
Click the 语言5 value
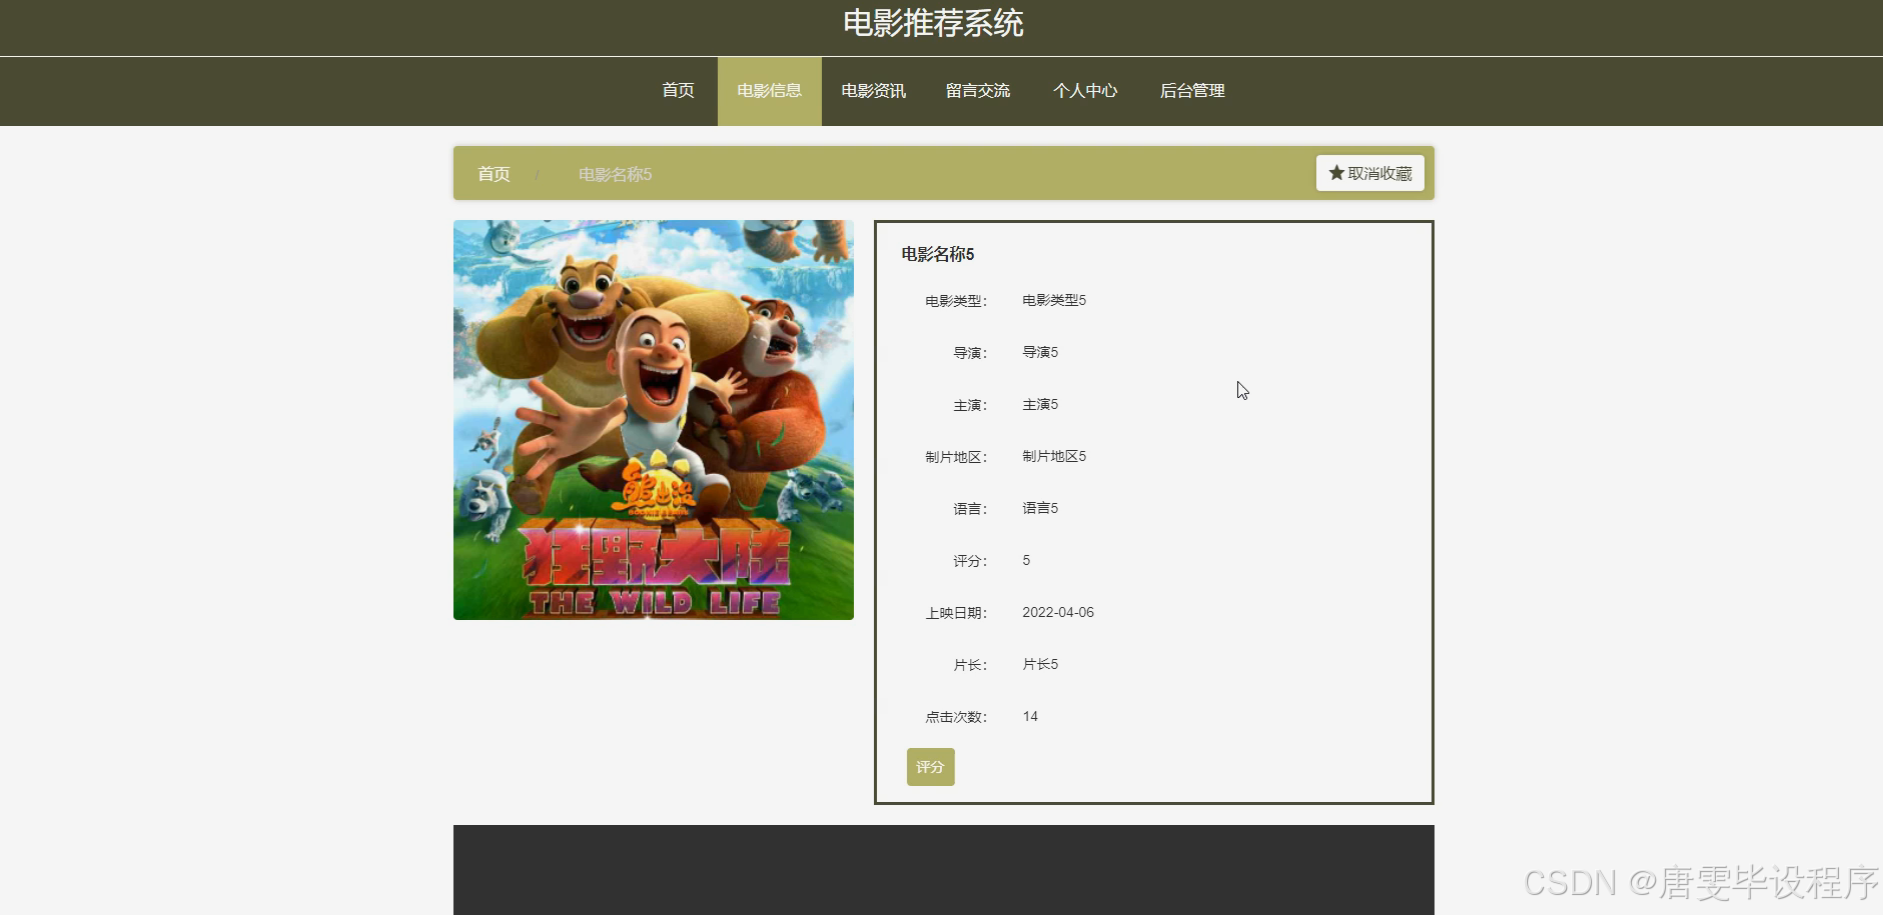[x=1040, y=508]
